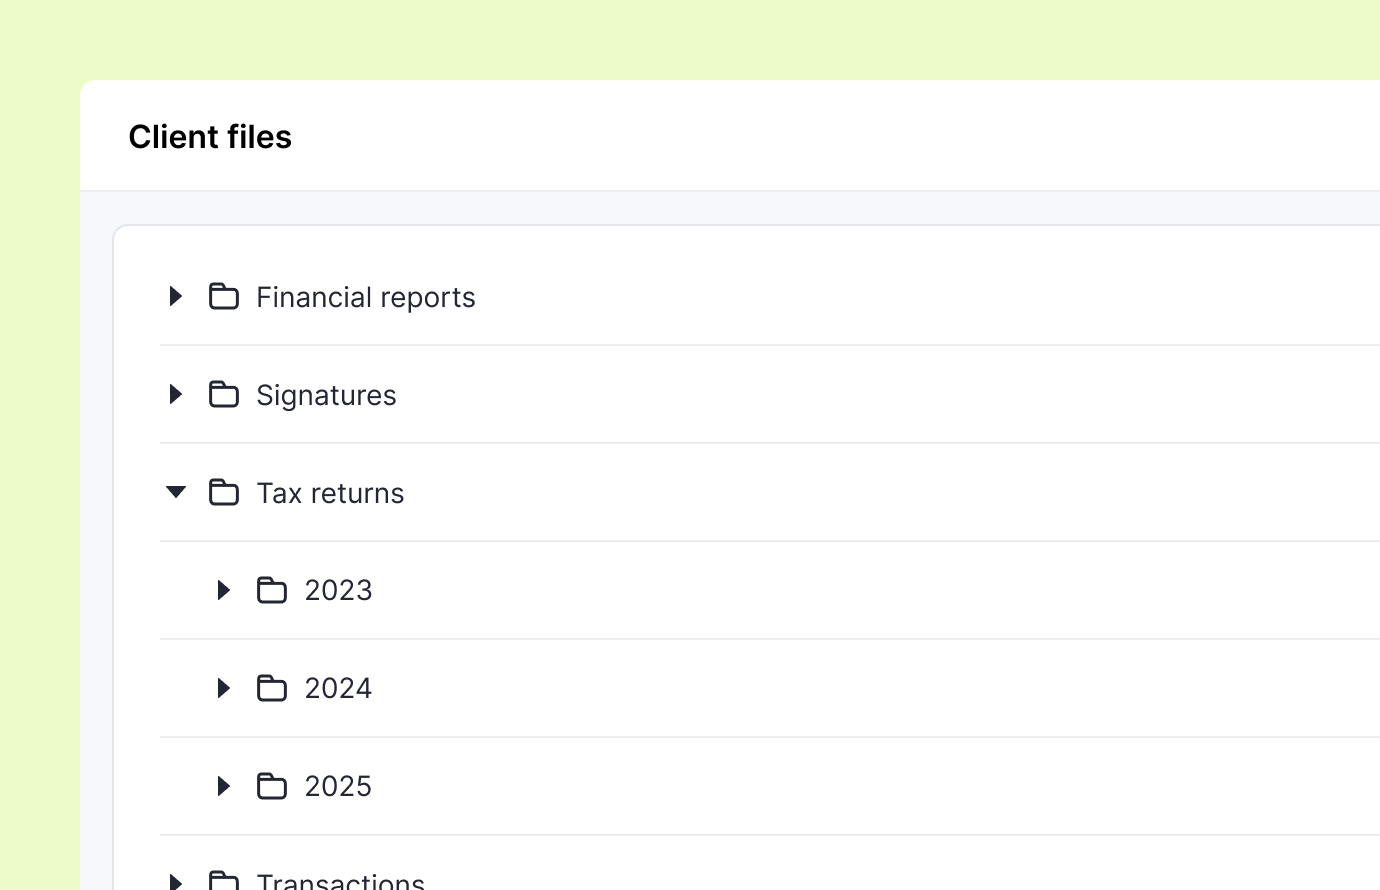Select the Tax returns label
Viewport: 1380px width, 890px height.
click(x=330, y=493)
